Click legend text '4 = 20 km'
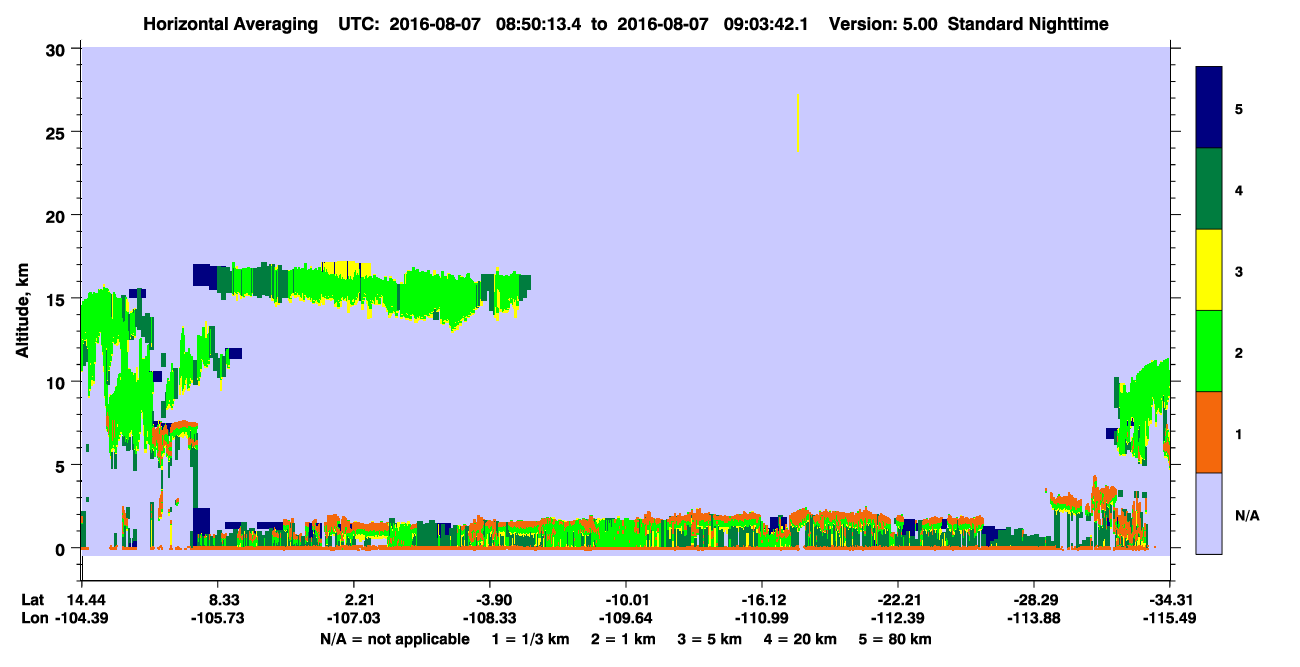Screen dimensions: 1300x667 click(799, 639)
